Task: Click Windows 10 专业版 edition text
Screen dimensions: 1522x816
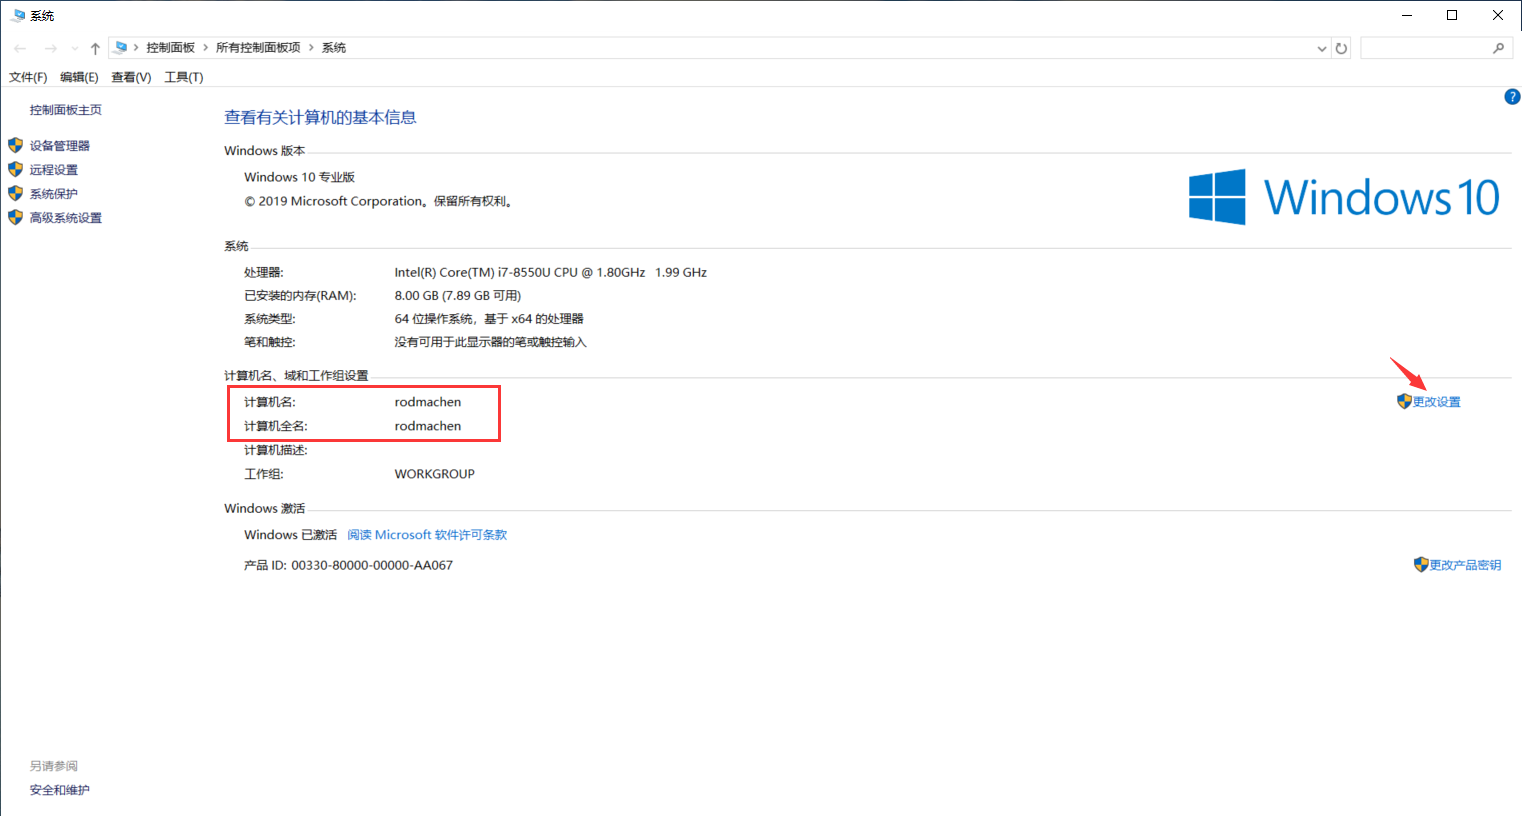Action: point(300,177)
